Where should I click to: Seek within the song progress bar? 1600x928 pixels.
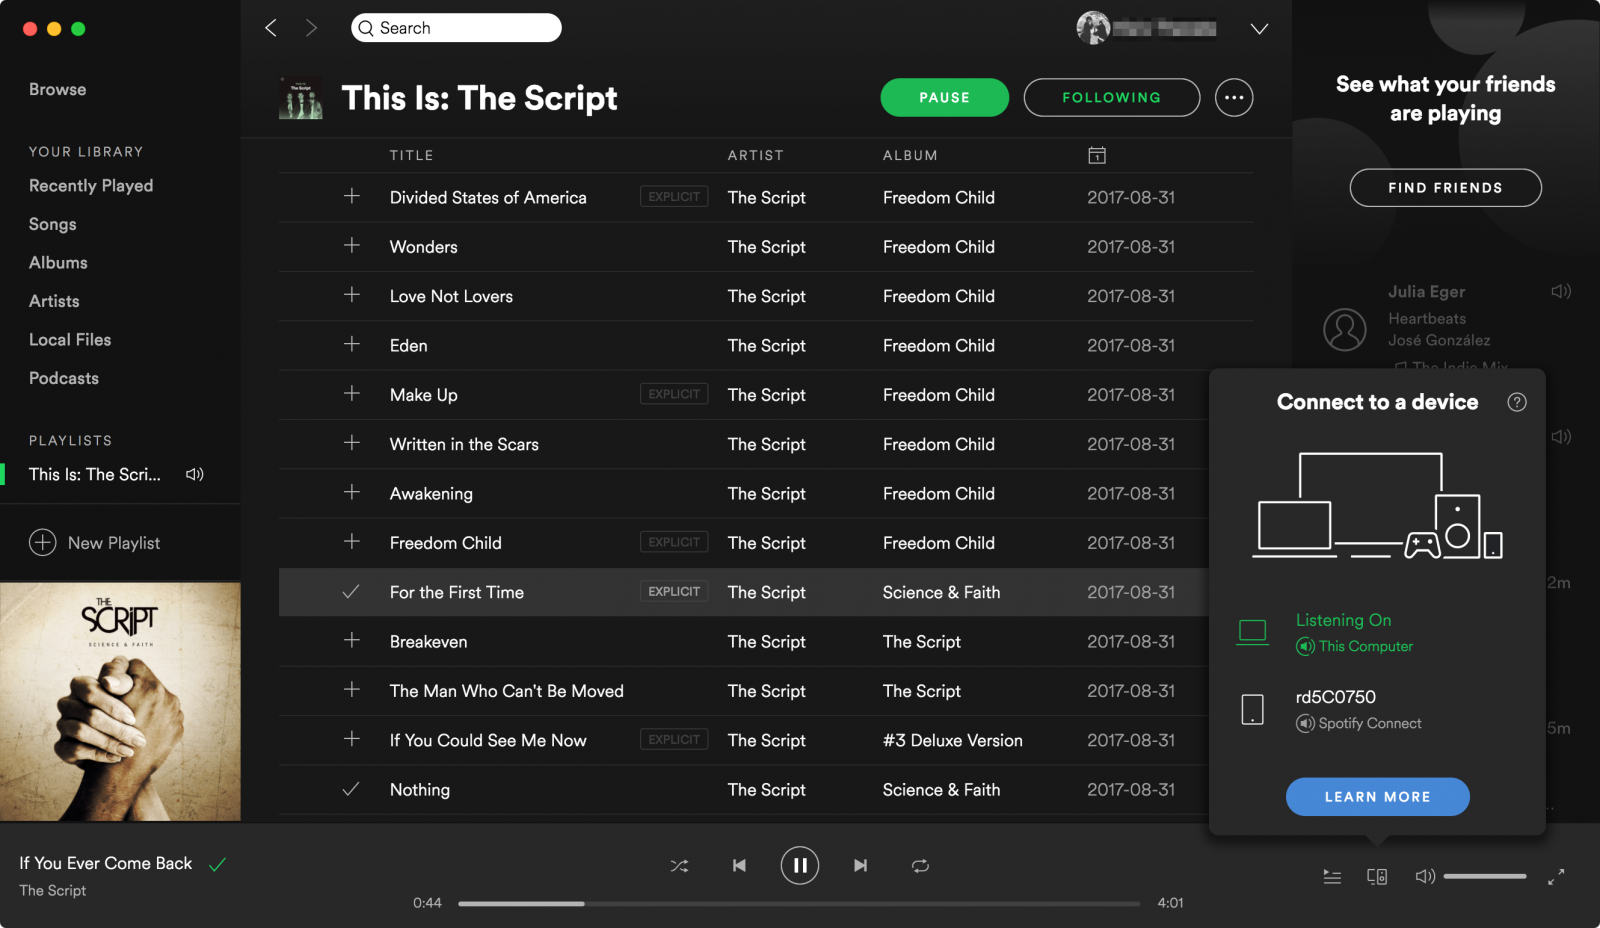pyautogui.click(x=799, y=903)
